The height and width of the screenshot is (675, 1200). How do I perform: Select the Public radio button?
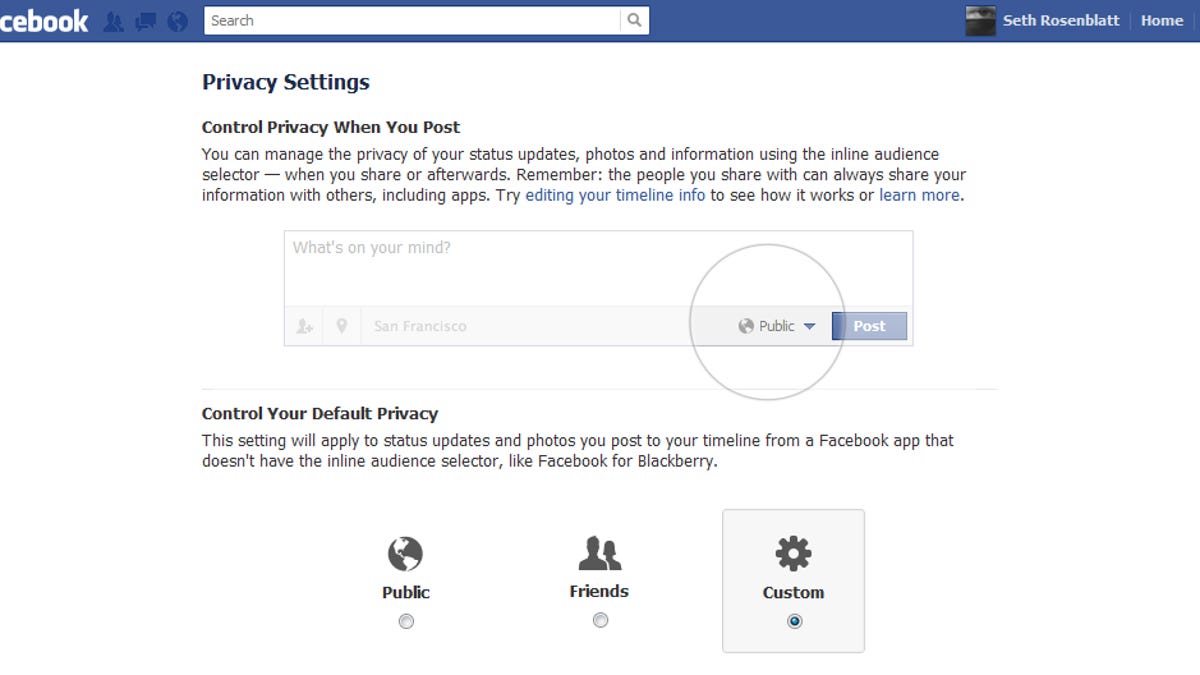406,621
